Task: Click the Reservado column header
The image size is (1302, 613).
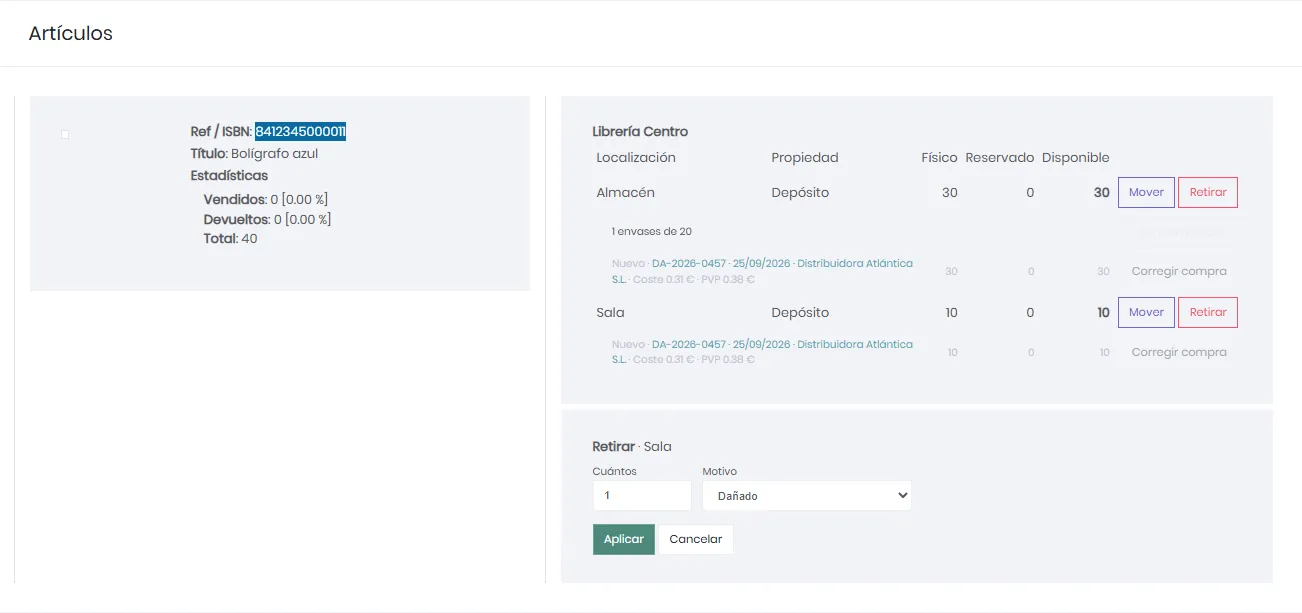Action: (x=1000, y=157)
